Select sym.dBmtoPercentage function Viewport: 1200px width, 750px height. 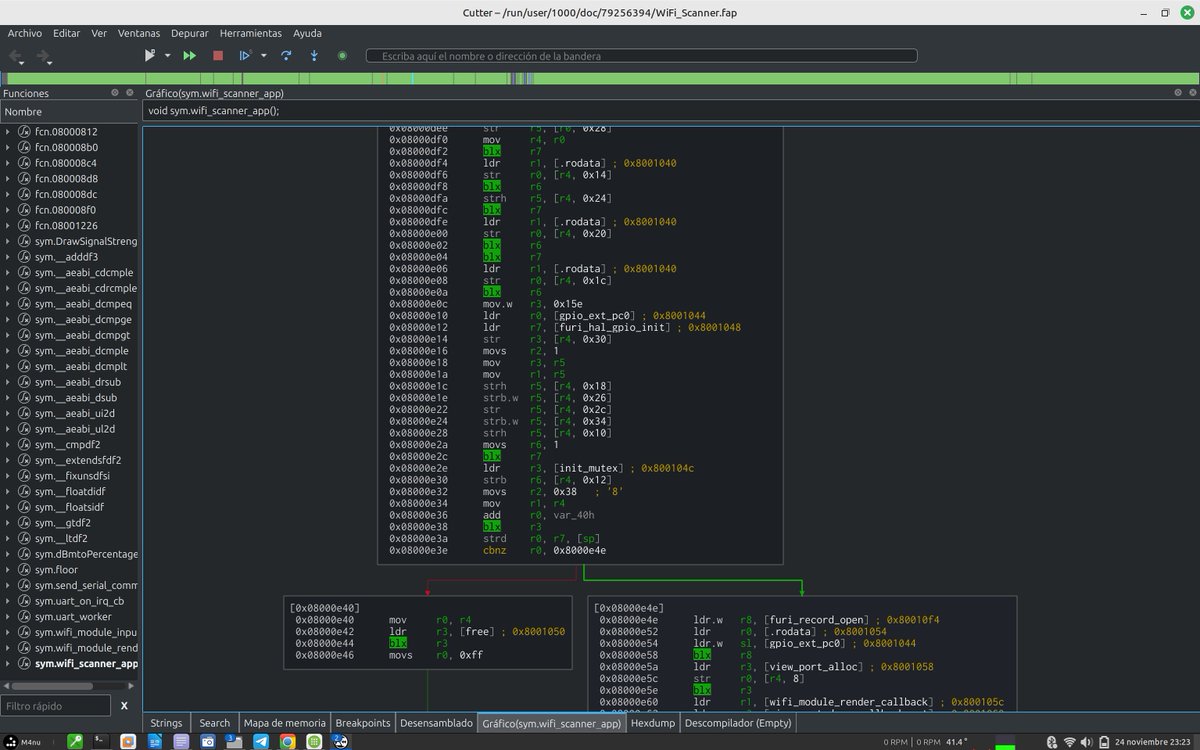coord(86,554)
